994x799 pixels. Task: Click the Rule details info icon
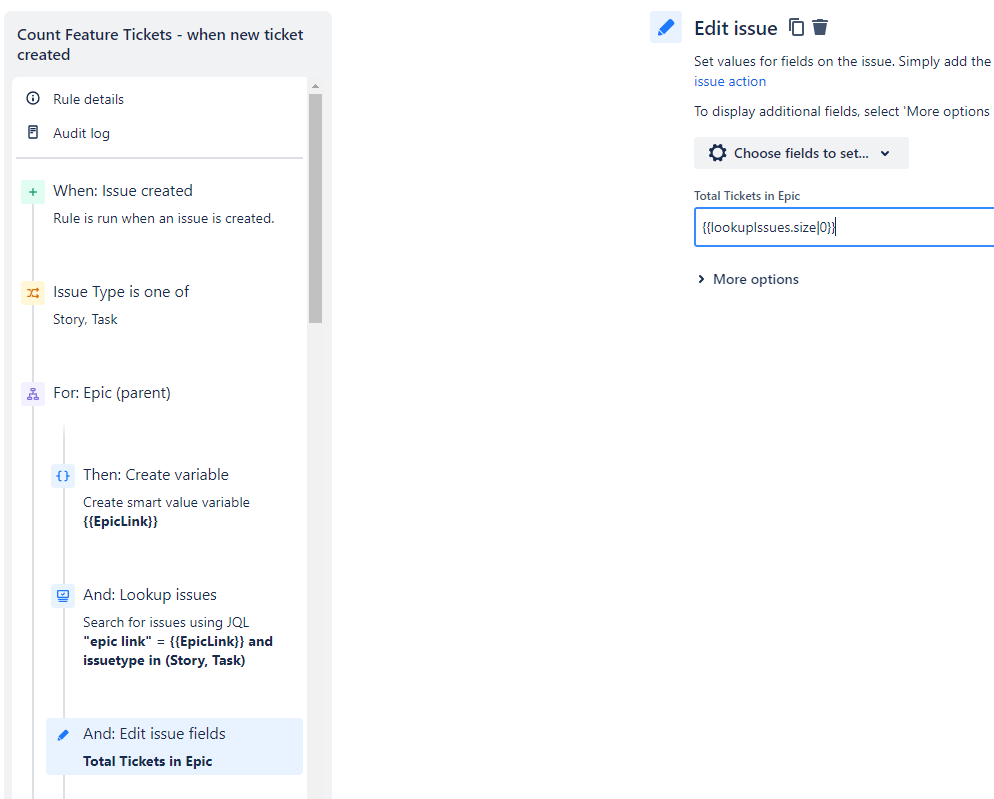click(33, 98)
